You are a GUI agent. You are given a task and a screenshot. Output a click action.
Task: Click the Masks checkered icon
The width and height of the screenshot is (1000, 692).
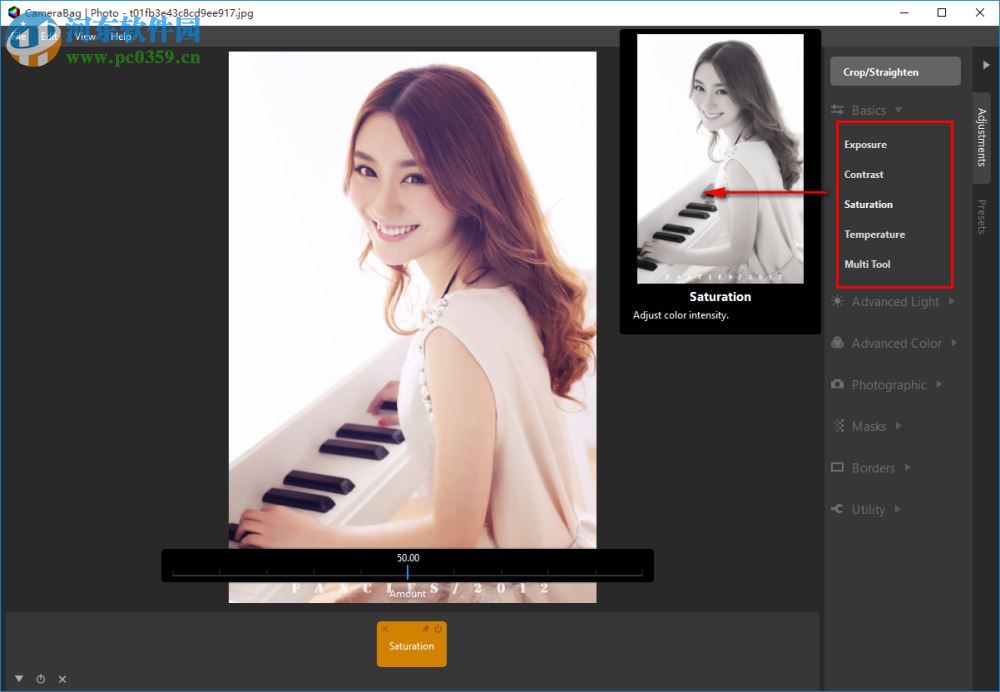[x=839, y=425]
